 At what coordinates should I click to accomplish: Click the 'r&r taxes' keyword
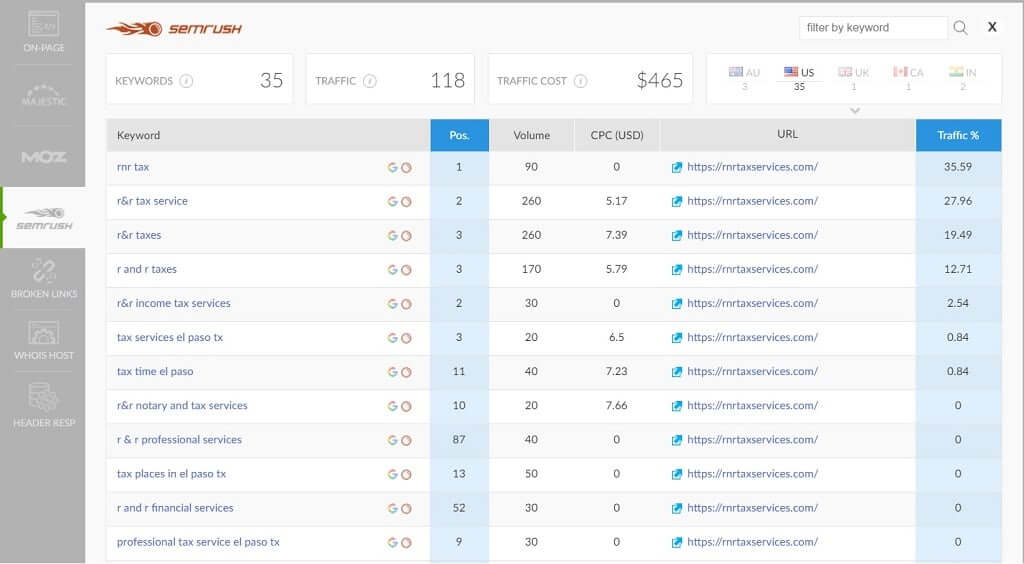tap(139, 235)
